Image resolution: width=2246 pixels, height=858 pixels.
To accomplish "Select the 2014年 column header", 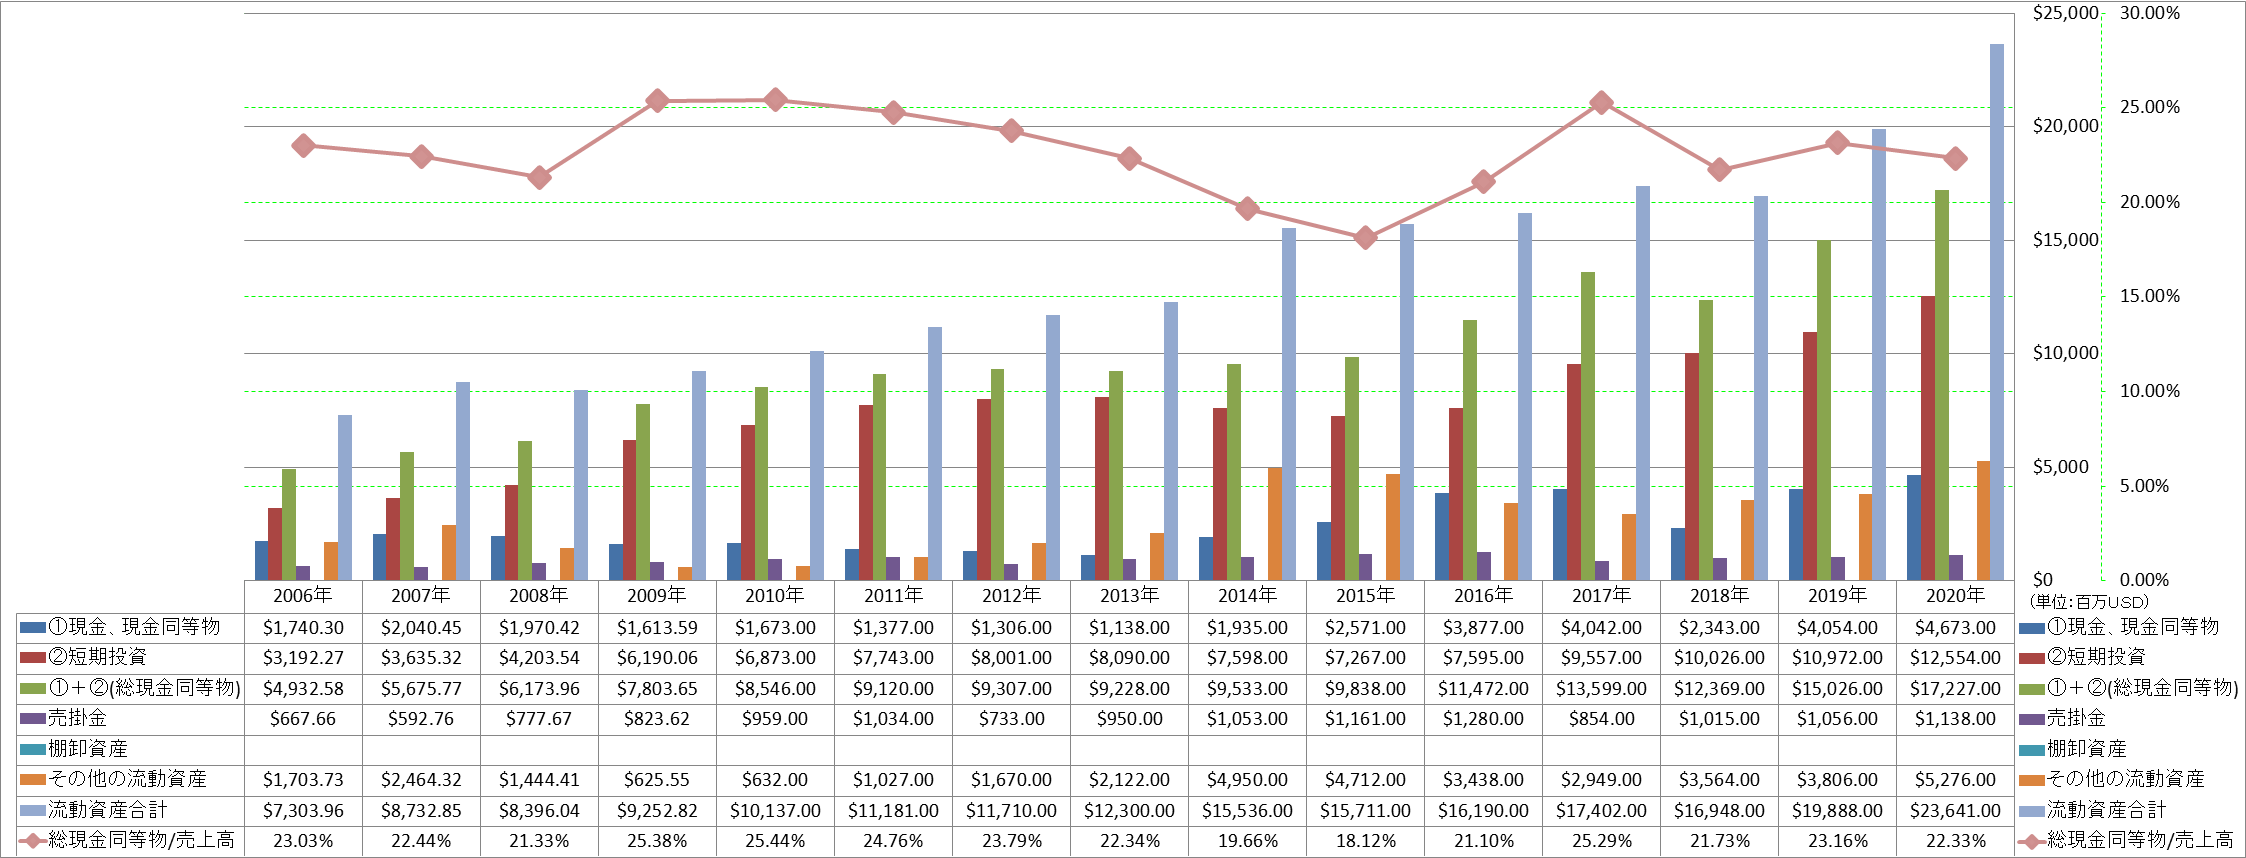I will coord(1247,596).
